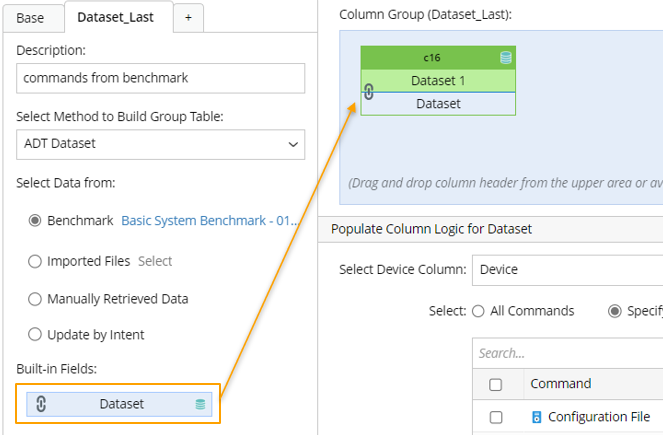The height and width of the screenshot is (435, 663).
Task: Open the ADT Dataset method dropdown
Action: tap(160, 144)
